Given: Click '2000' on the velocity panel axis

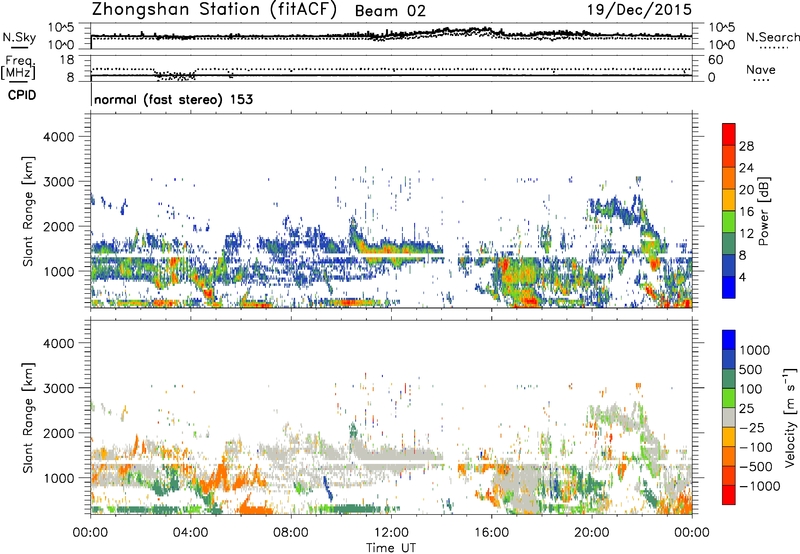Looking at the screenshot, I should point(58,433).
